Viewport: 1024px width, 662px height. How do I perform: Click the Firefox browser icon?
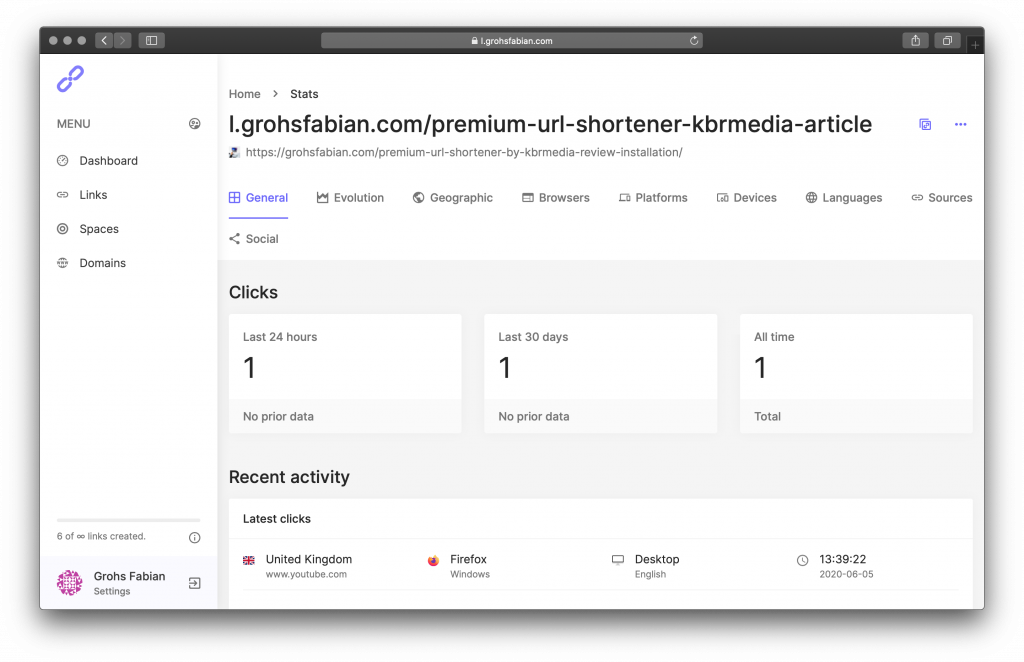[433, 560]
